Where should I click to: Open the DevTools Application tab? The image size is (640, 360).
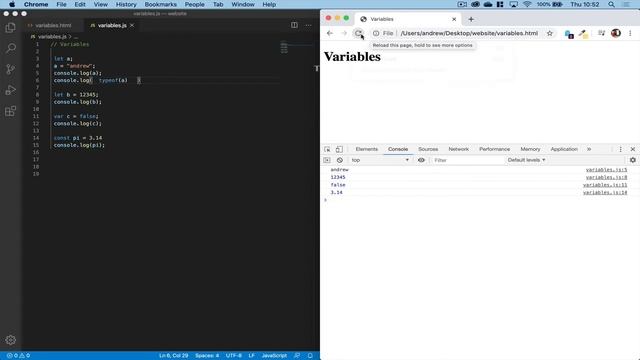click(x=564, y=149)
